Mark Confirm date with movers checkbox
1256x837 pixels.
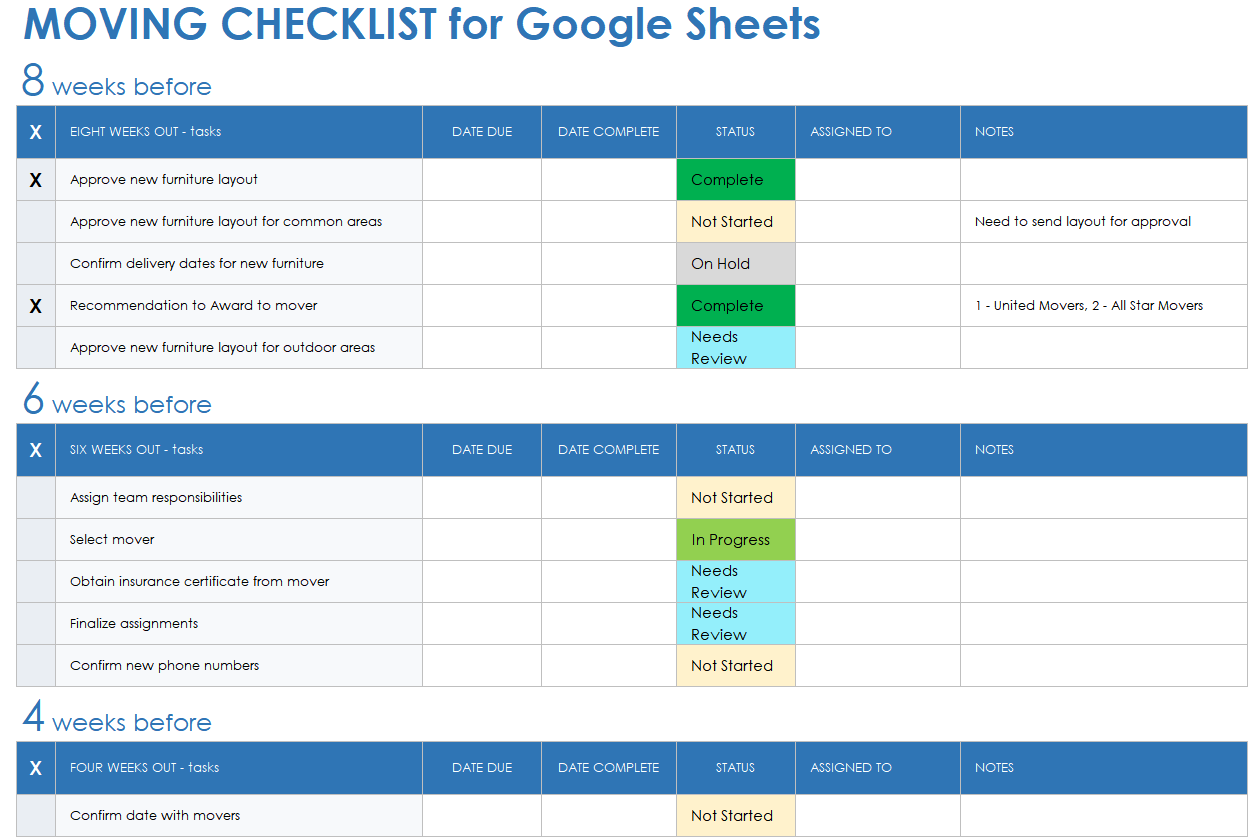tap(36, 816)
